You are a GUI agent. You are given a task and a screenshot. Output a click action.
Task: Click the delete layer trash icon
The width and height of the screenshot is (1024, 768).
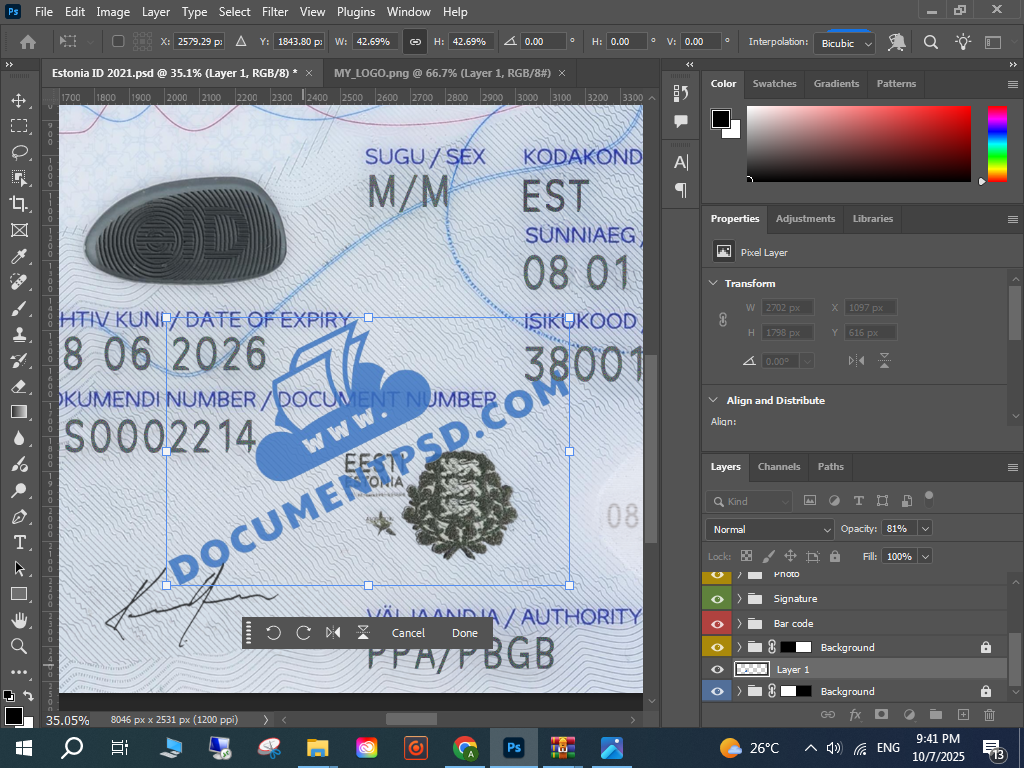(989, 714)
